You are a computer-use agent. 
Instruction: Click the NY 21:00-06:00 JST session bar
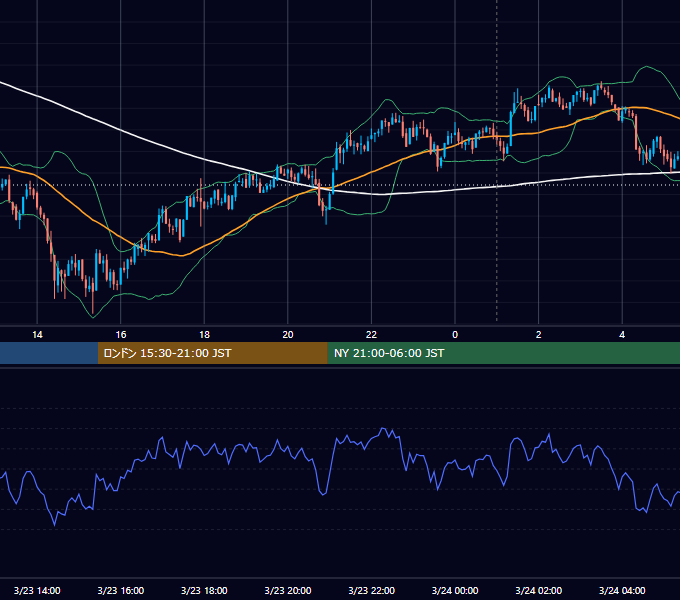(x=503, y=353)
